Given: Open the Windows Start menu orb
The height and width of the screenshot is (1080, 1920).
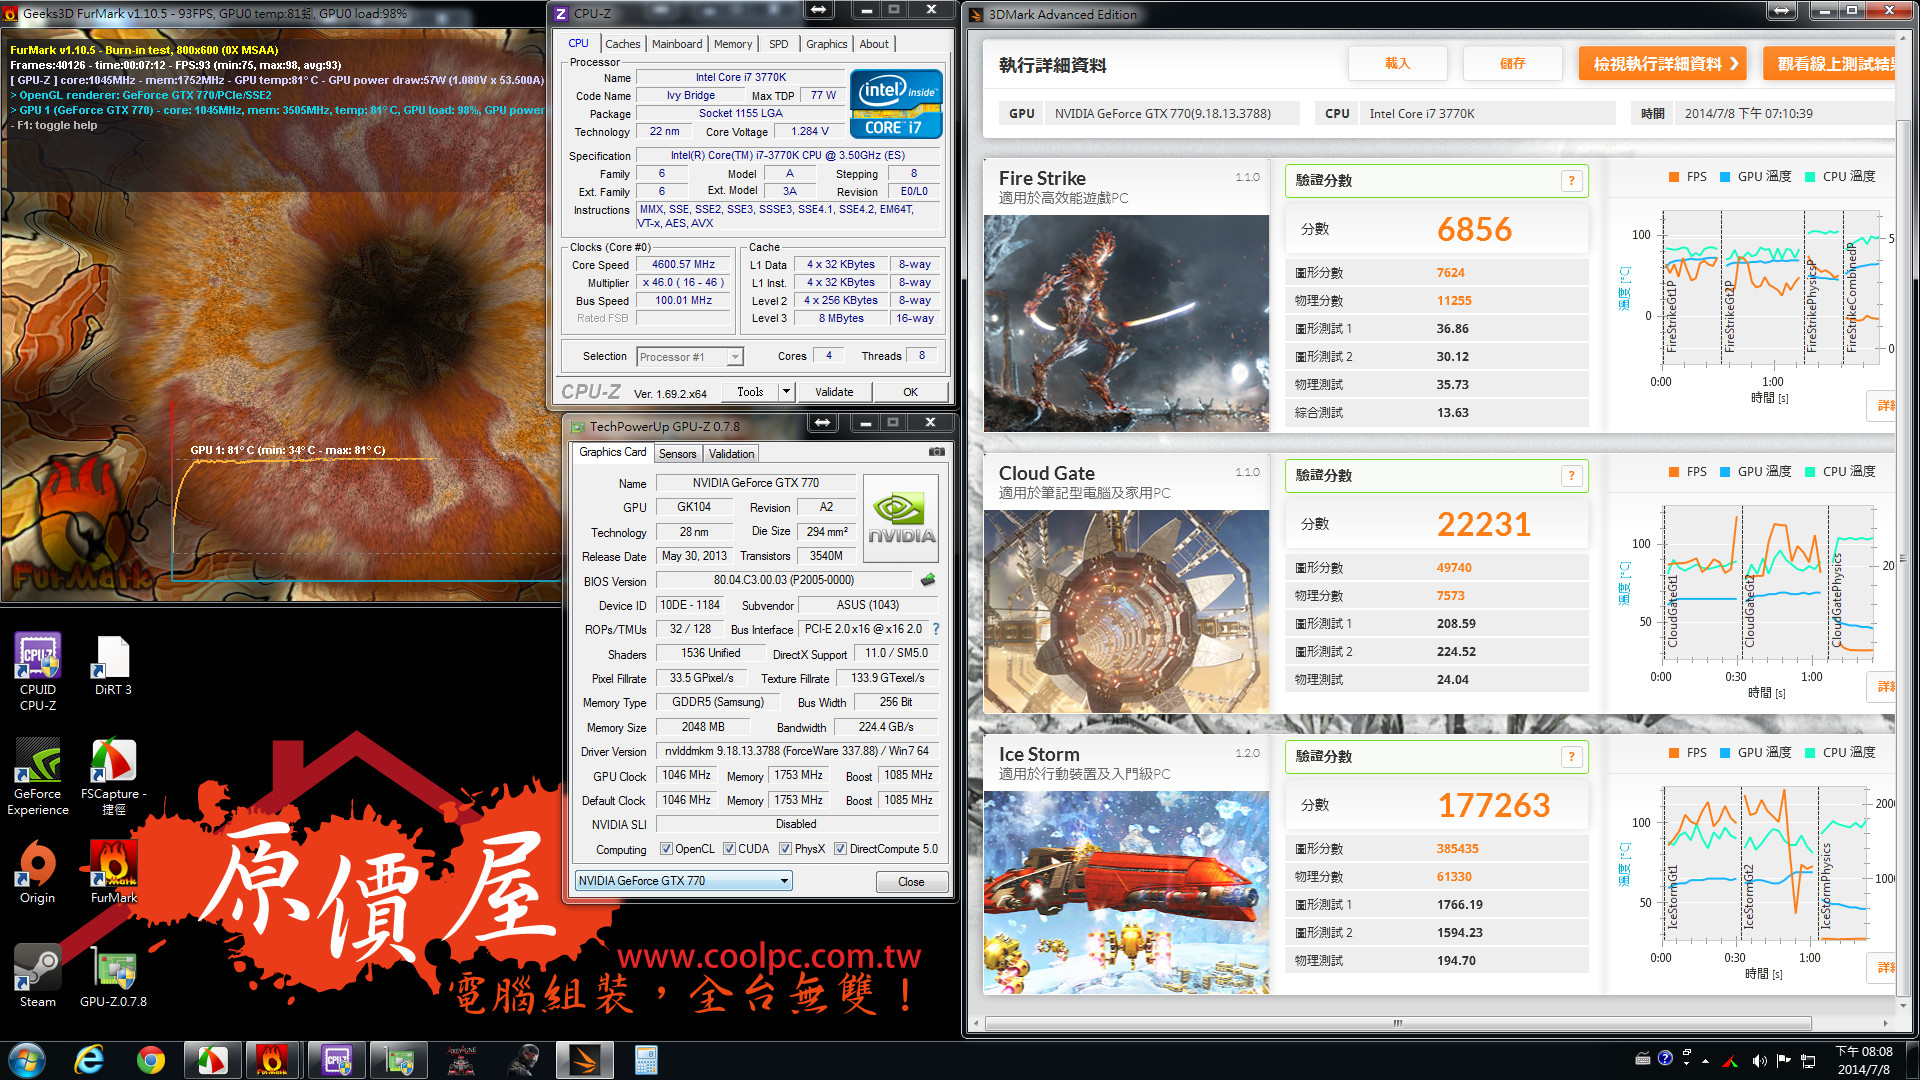Looking at the screenshot, I should (x=27, y=1060).
